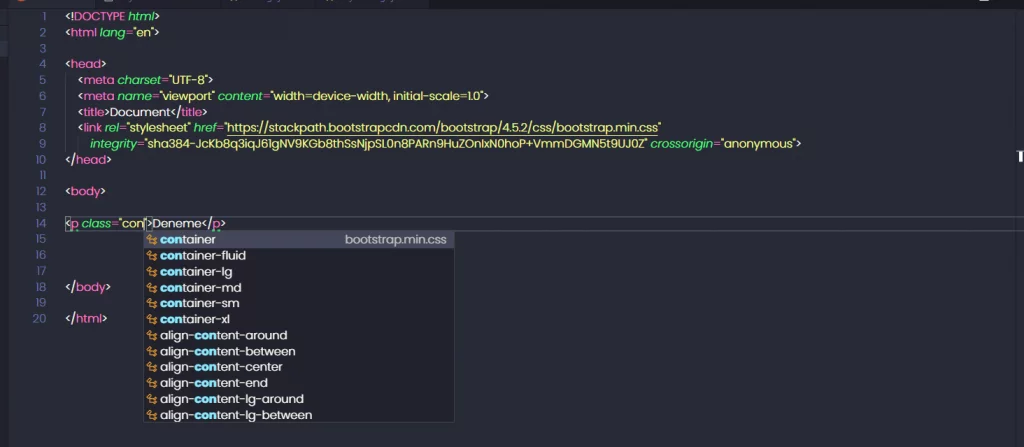Click the closing body tag
This screenshot has width=1024, height=447.
[x=88, y=287]
